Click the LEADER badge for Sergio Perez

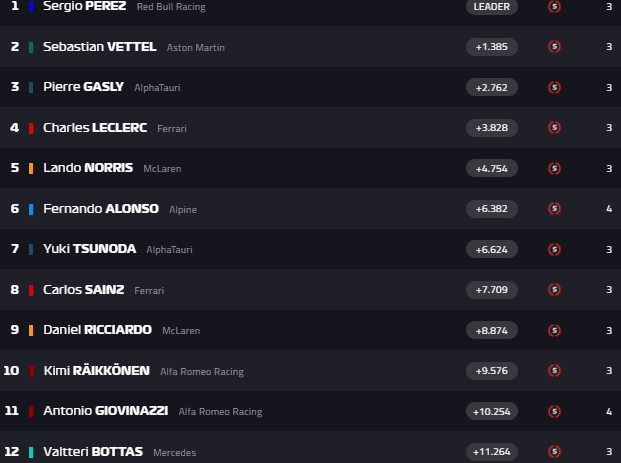pyautogui.click(x=491, y=6)
